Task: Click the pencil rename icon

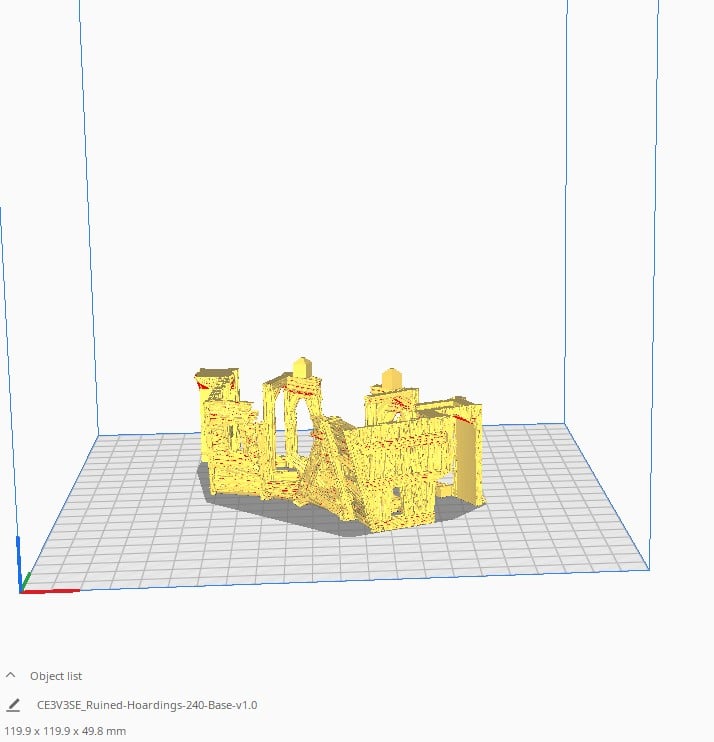Action: pos(13,705)
